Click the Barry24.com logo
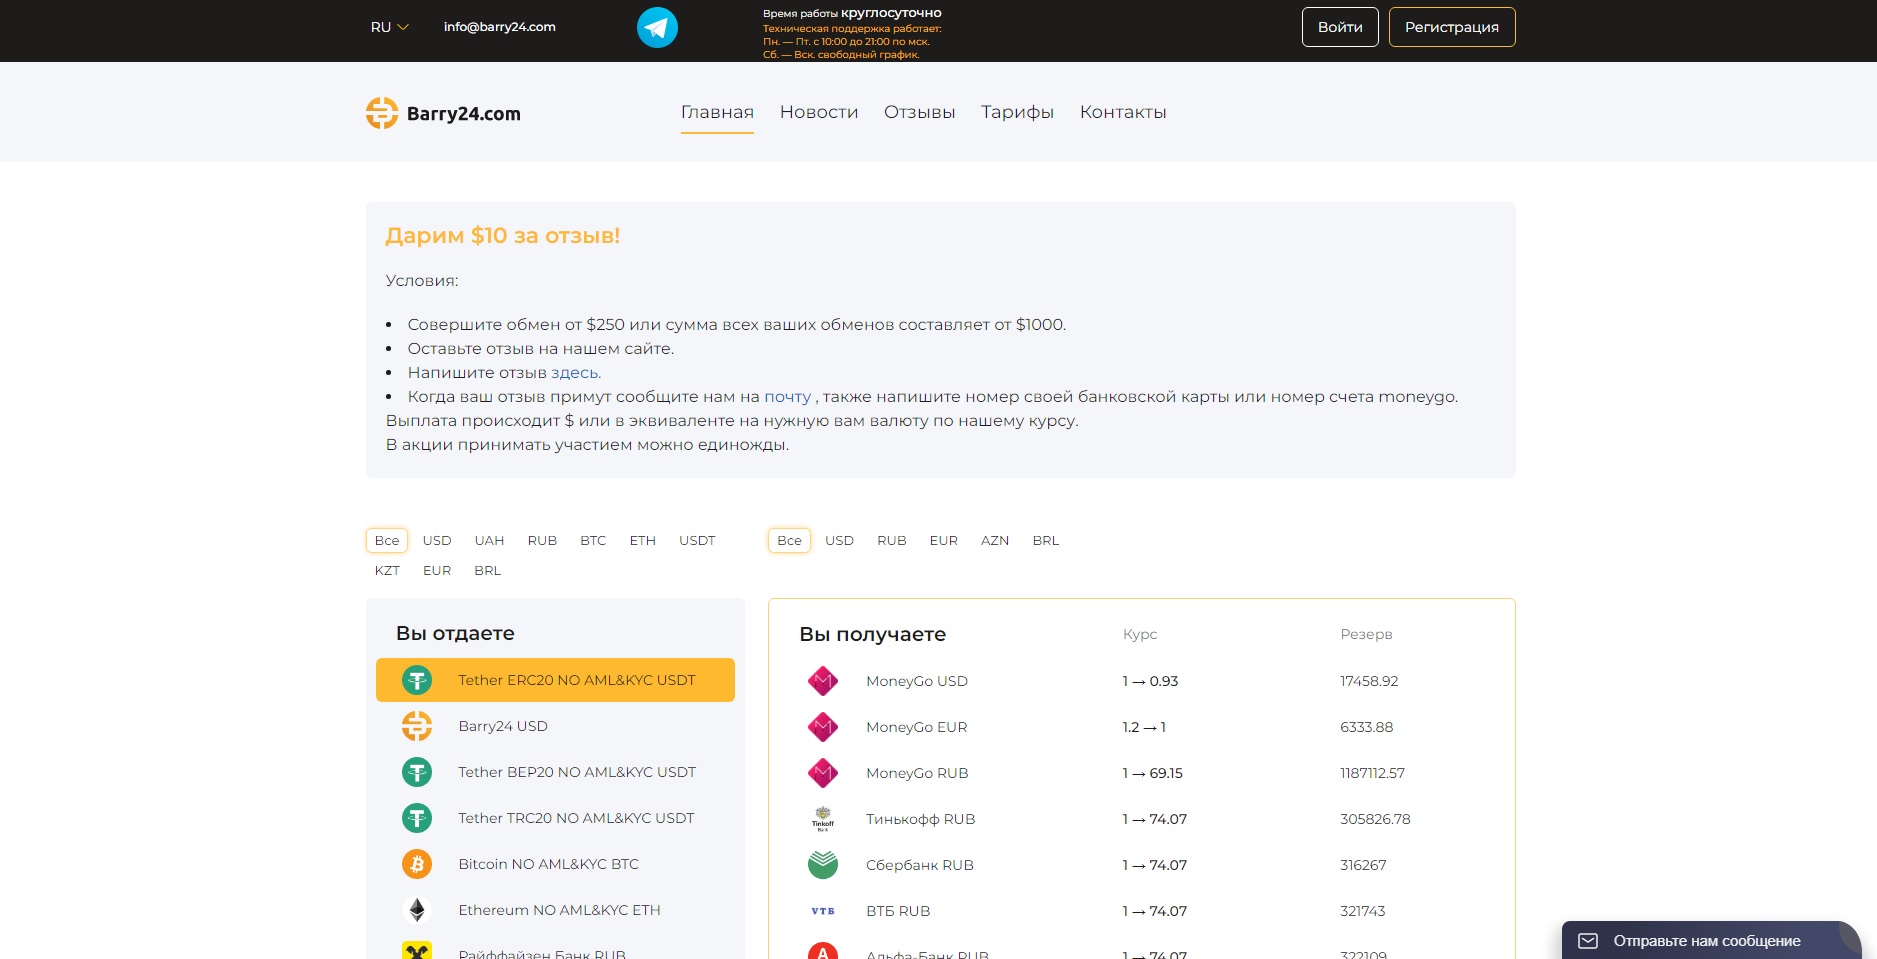Image resolution: width=1877 pixels, height=959 pixels. (443, 113)
